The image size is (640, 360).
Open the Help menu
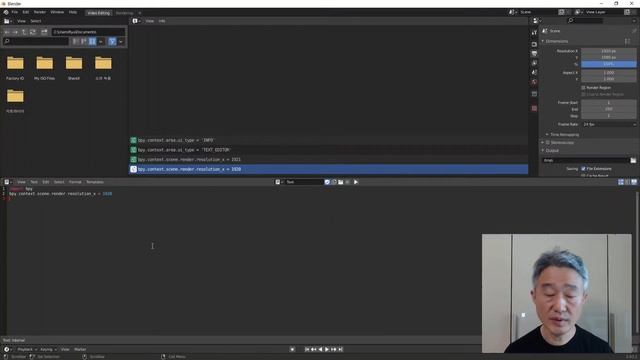(73, 12)
